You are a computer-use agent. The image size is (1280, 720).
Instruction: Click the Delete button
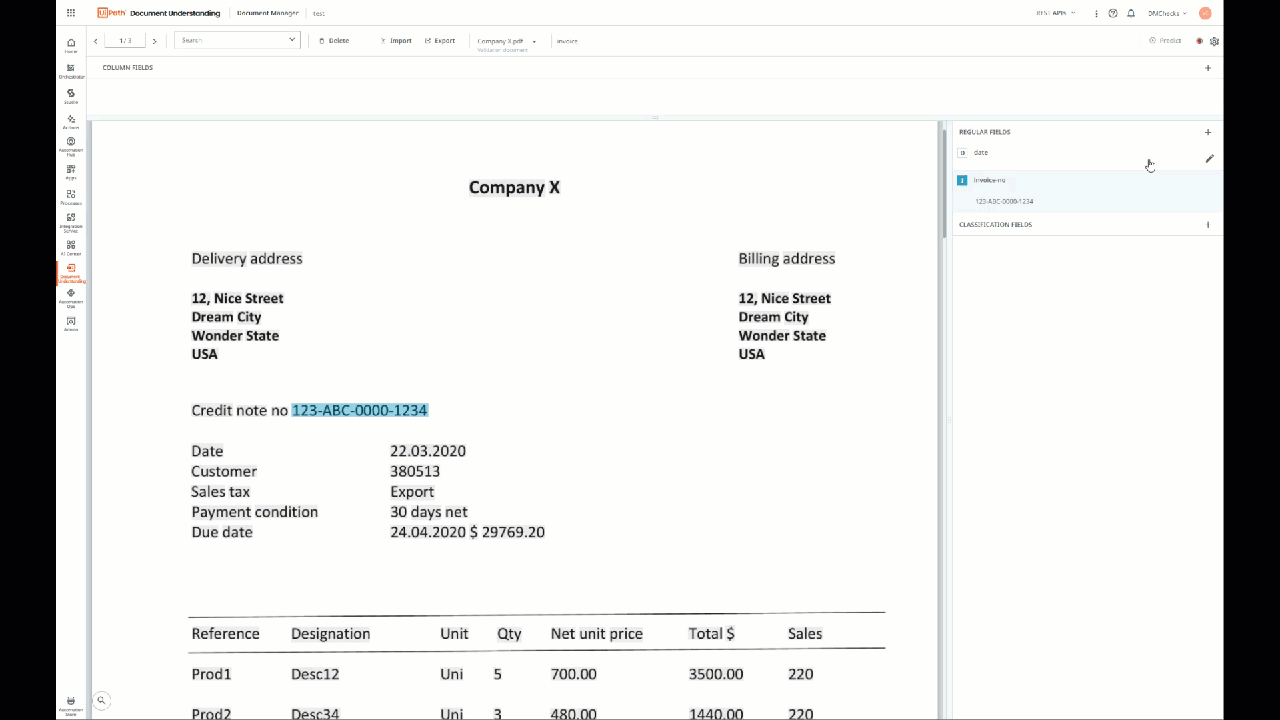click(334, 41)
